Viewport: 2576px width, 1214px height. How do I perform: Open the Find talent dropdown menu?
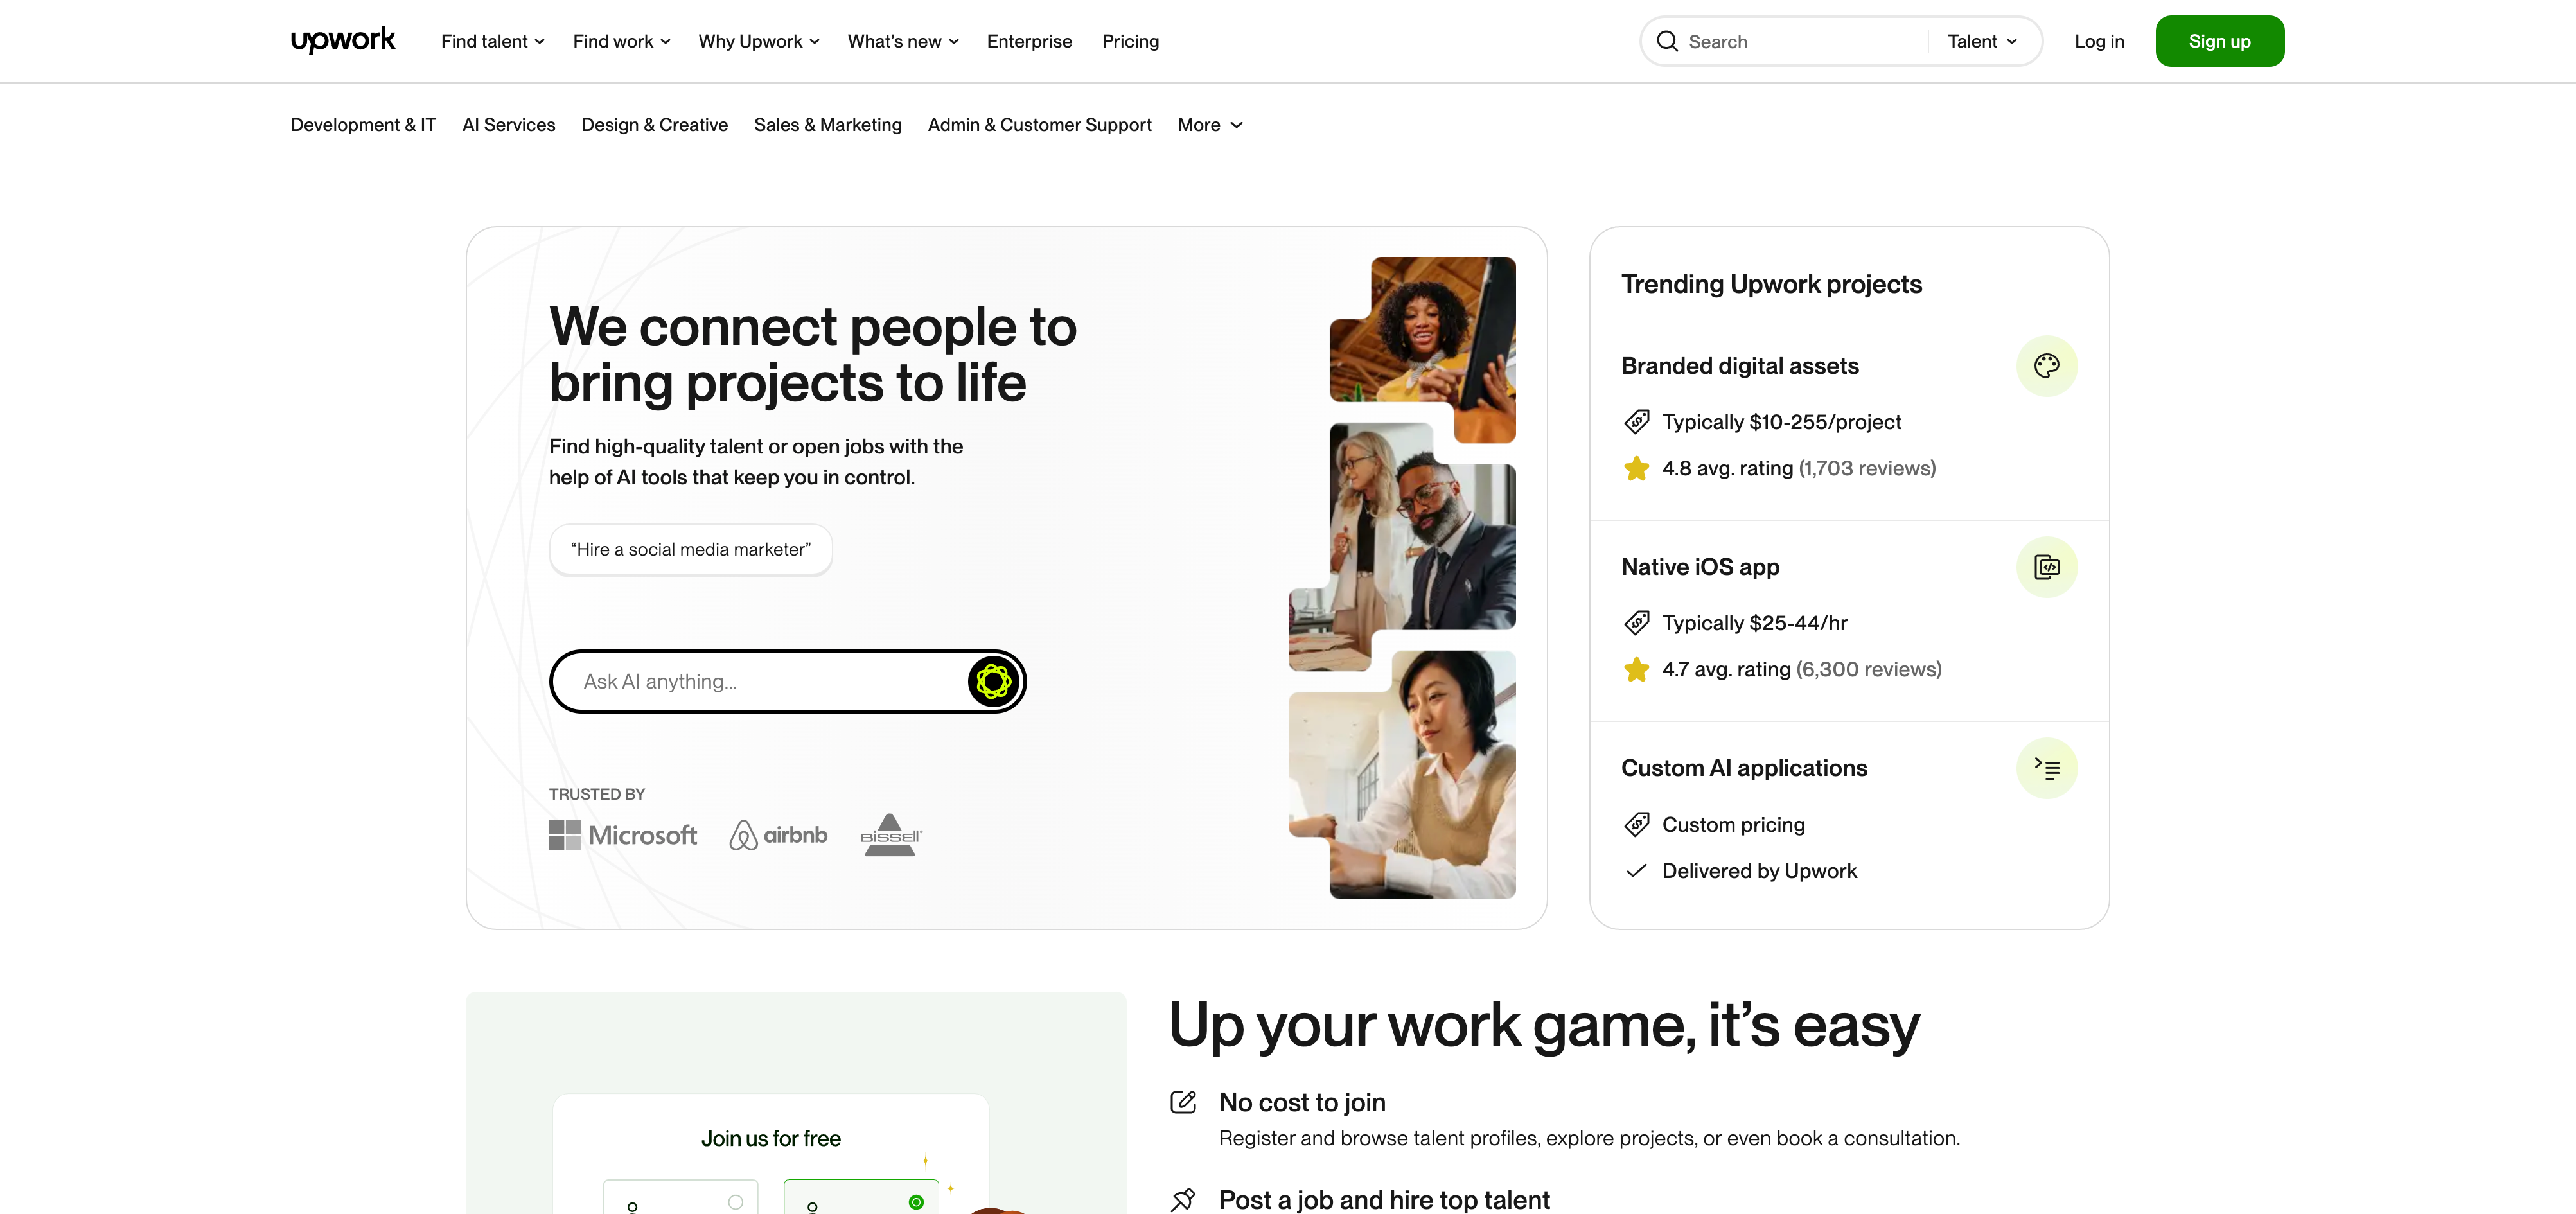pos(492,41)
